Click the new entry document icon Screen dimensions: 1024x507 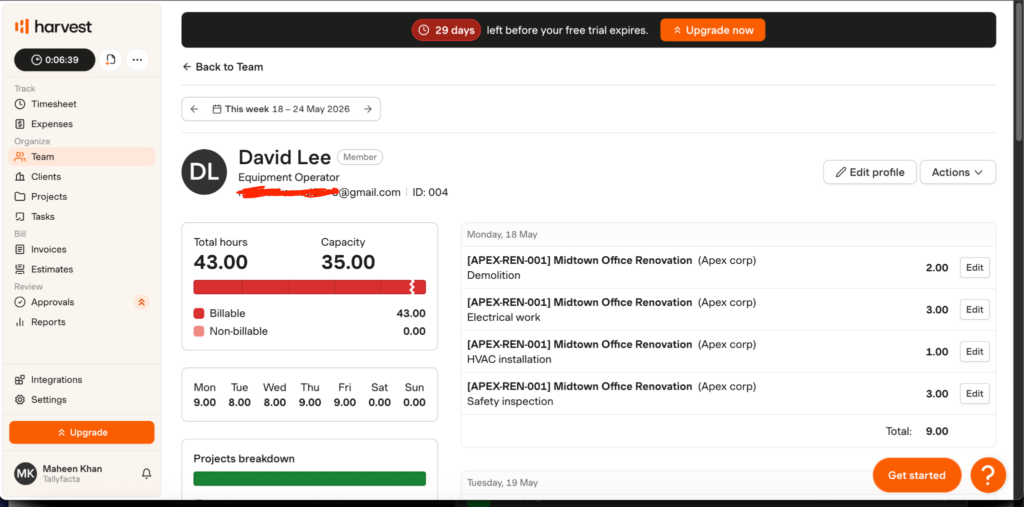111,60
